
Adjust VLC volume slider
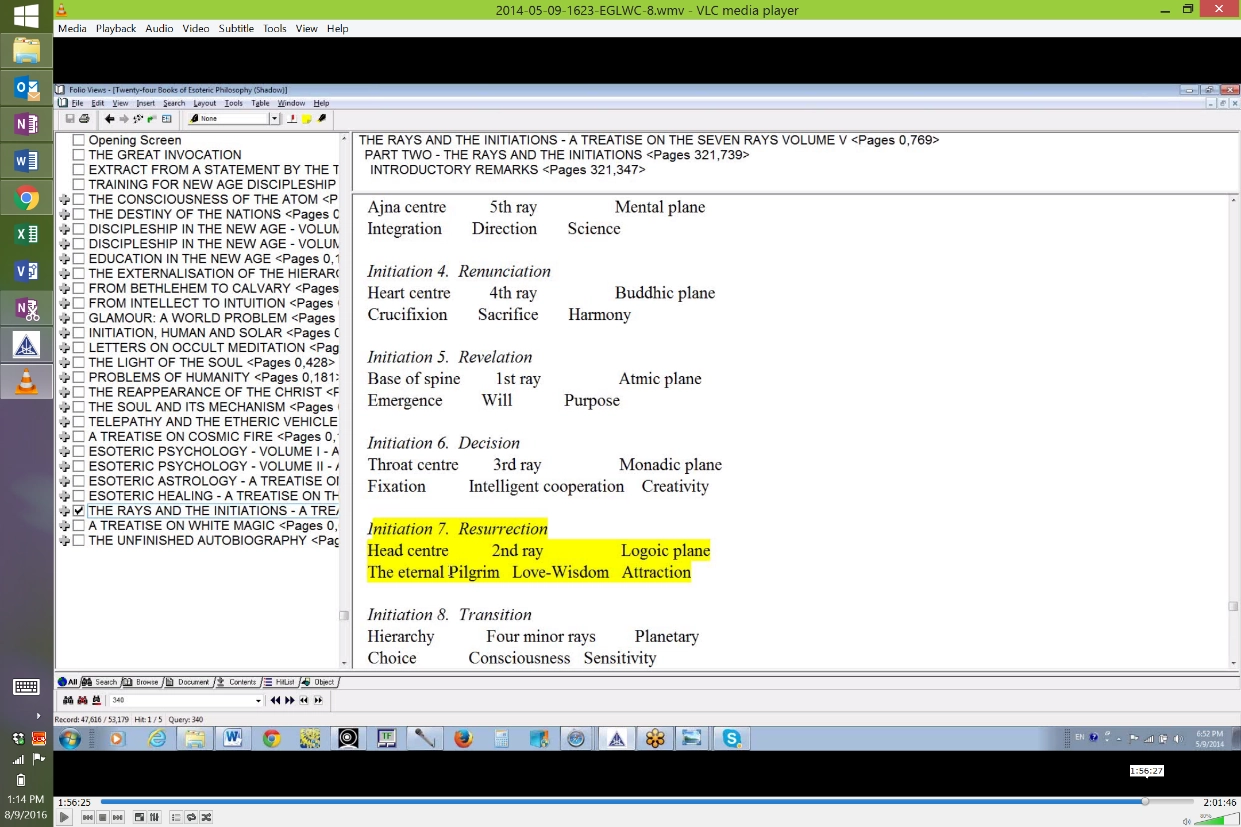tap(1215, 819)
